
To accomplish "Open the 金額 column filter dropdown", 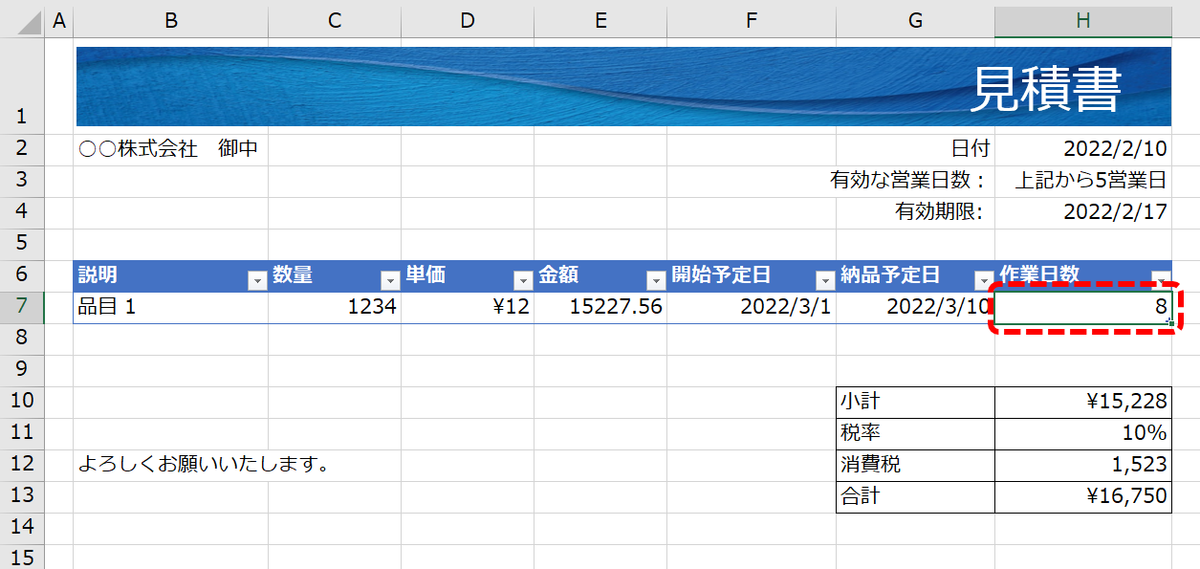I will (656, 280).
